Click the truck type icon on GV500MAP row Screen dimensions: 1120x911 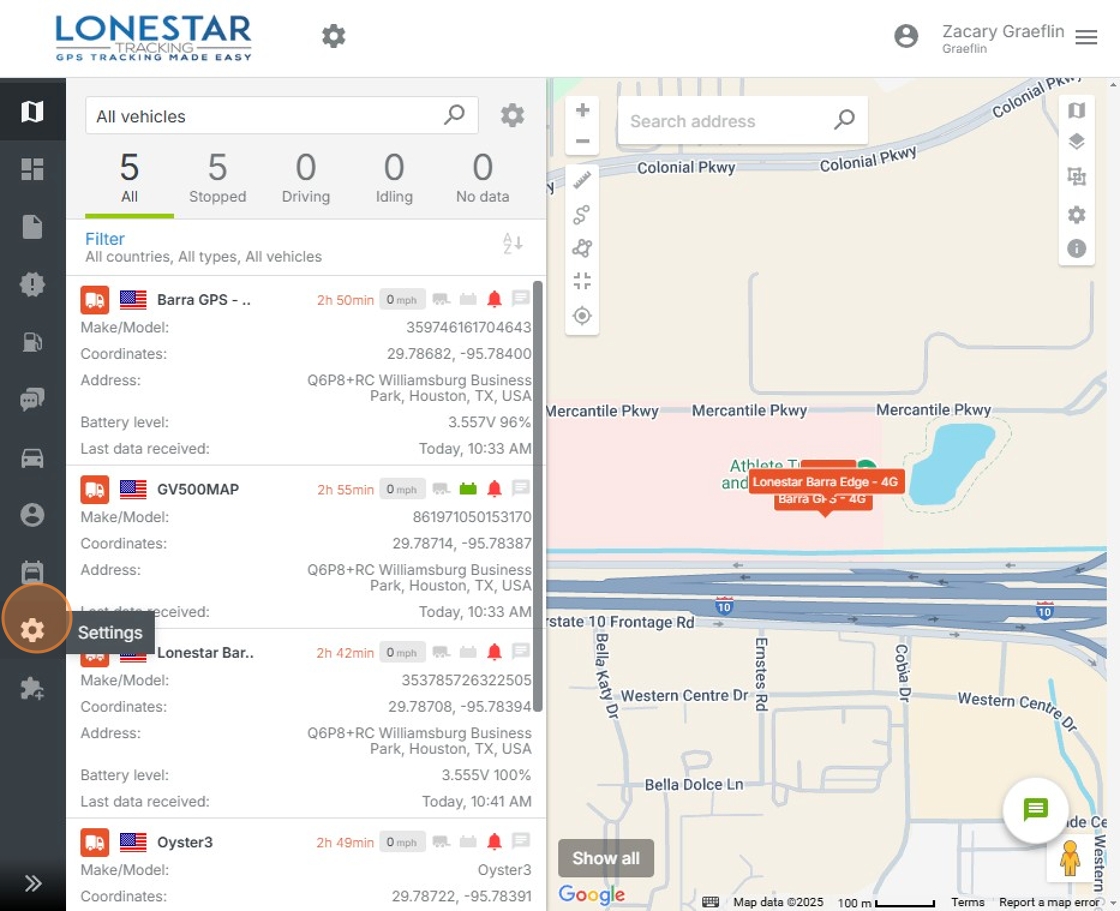click(x=95, y=489)
